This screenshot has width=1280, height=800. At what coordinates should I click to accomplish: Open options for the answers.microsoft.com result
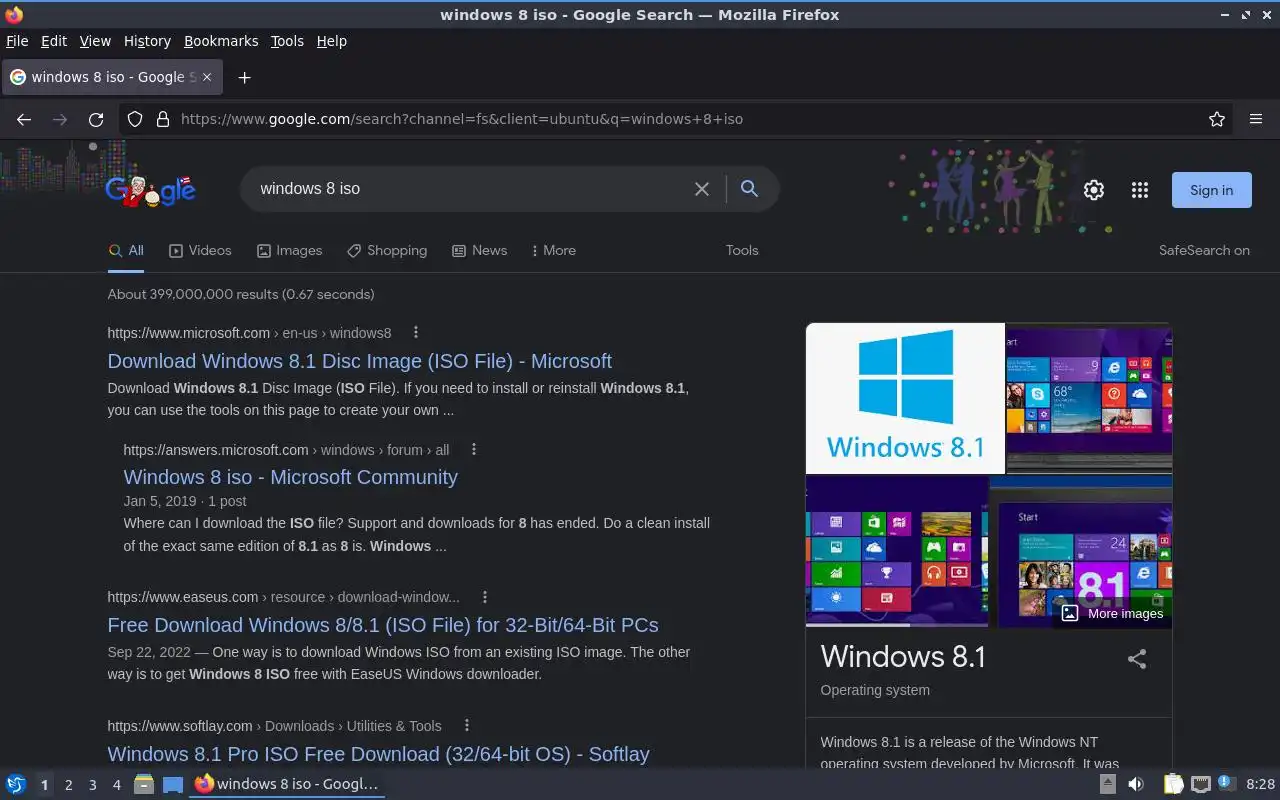474,450
